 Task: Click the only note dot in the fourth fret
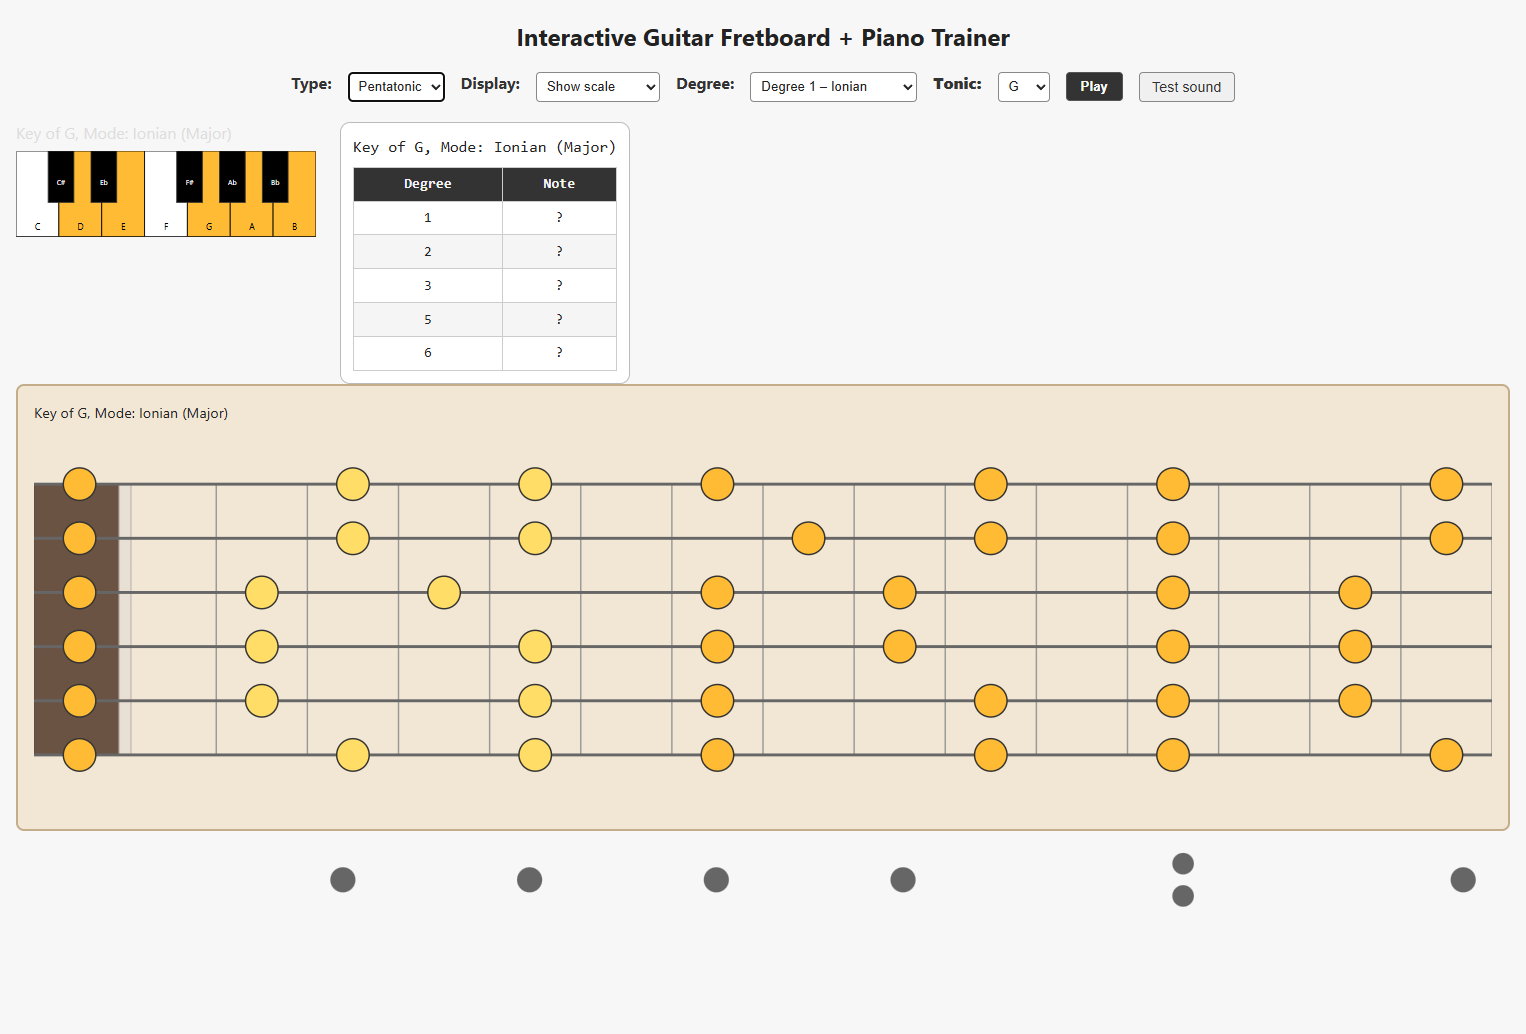click(x=444, y=592)
